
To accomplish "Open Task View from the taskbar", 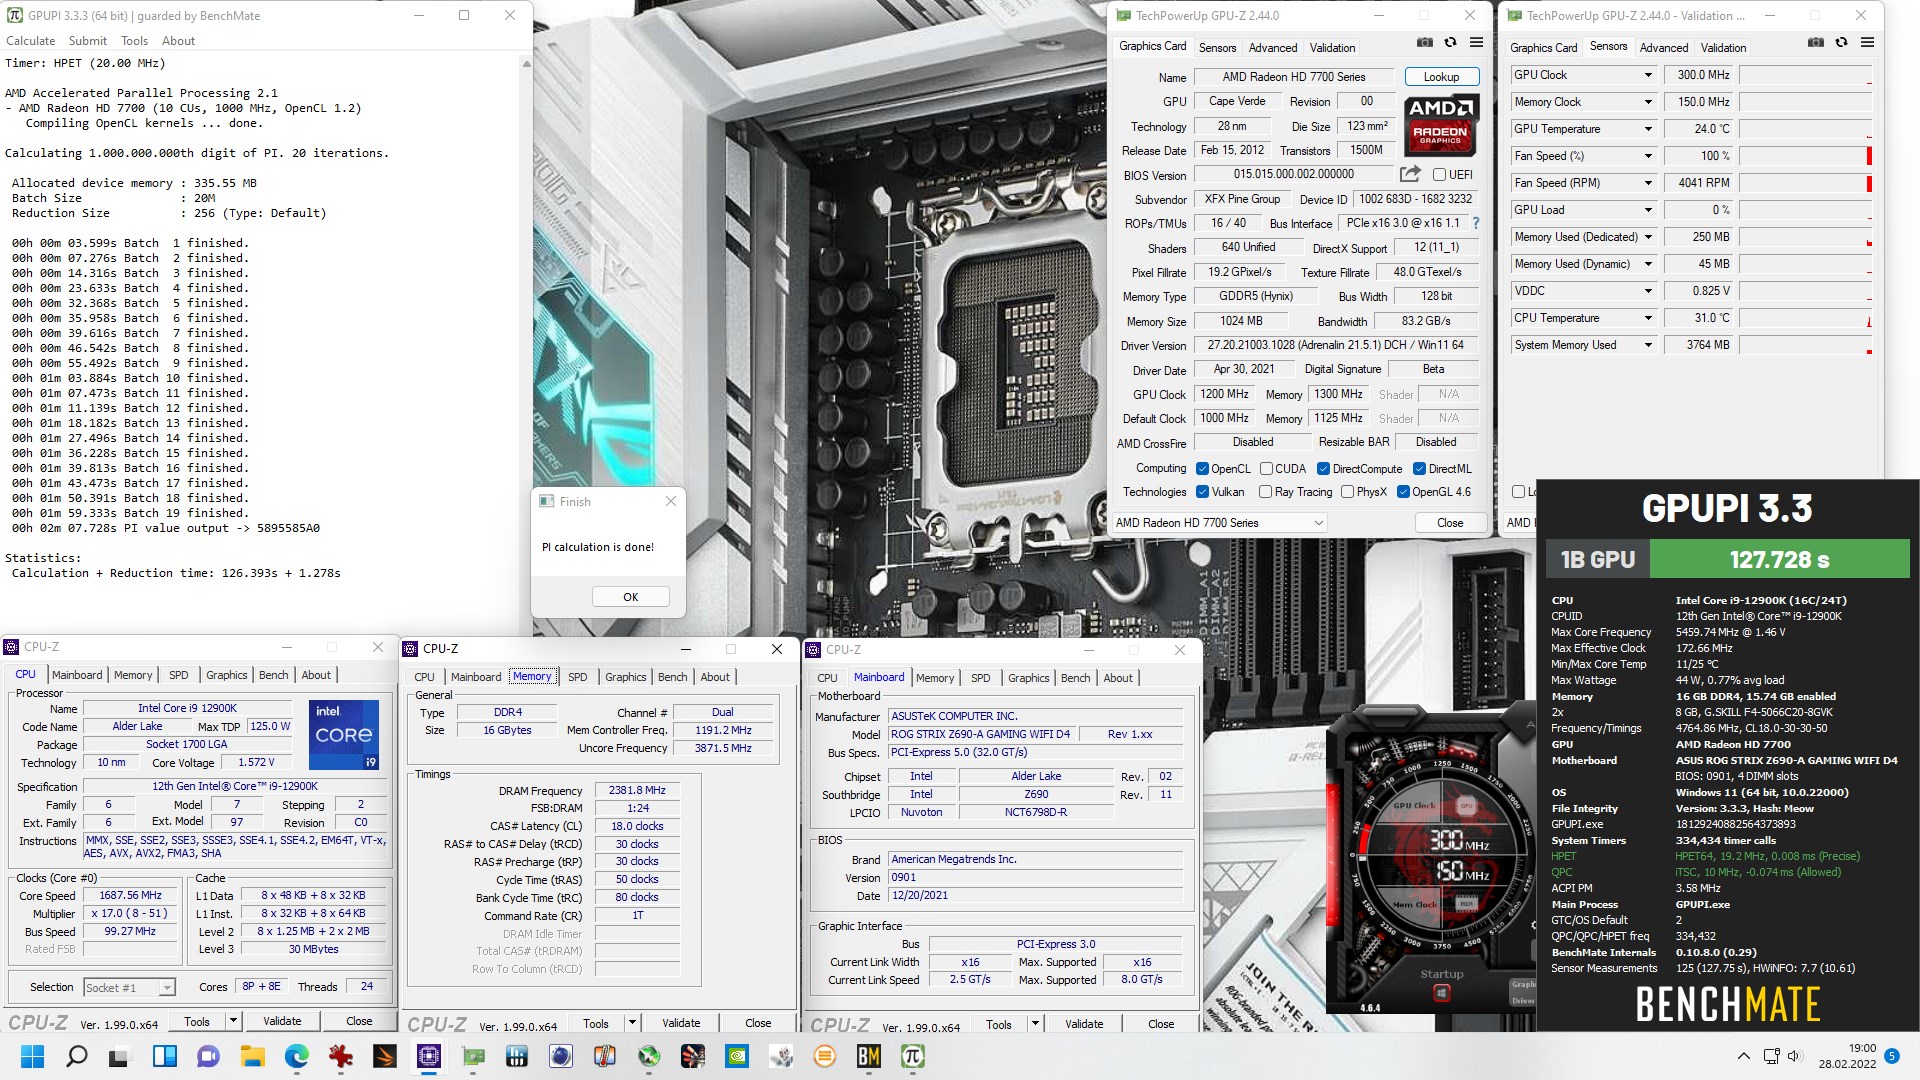I will point(120,1056).
